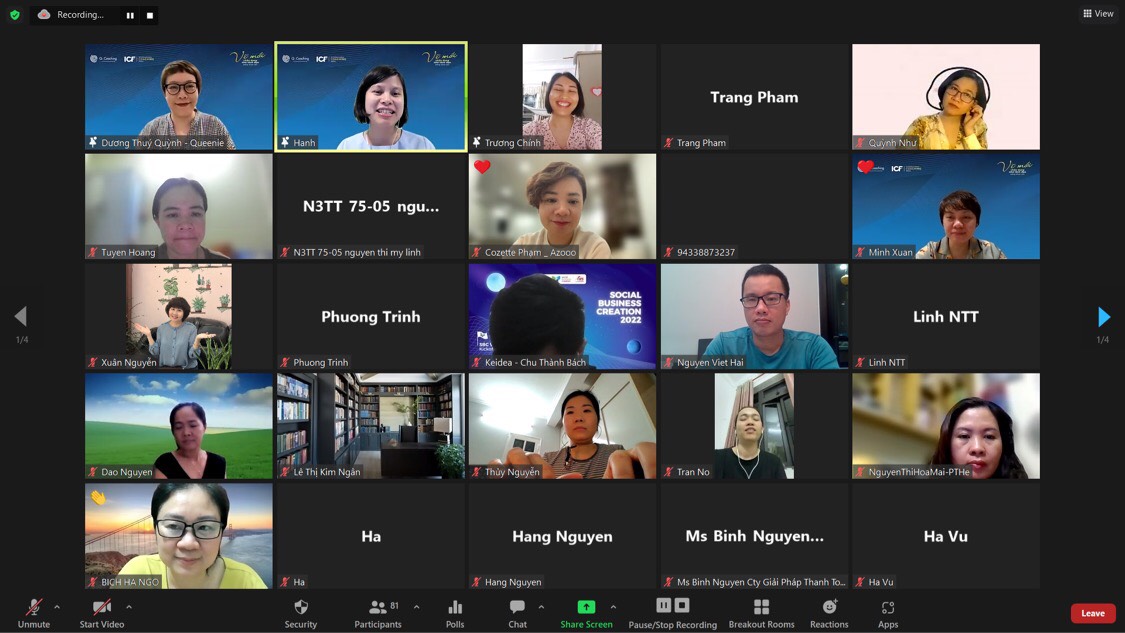The width and height of the screenshot is (1125, 633).
Task: Select Tuyen Hoang video tile
Action: point(179,207)
